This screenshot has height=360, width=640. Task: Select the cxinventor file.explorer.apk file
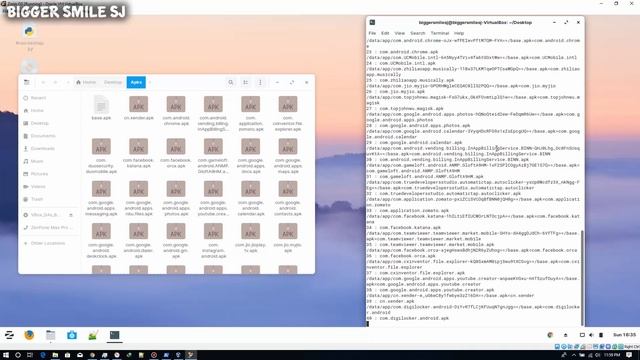point(288,113)
